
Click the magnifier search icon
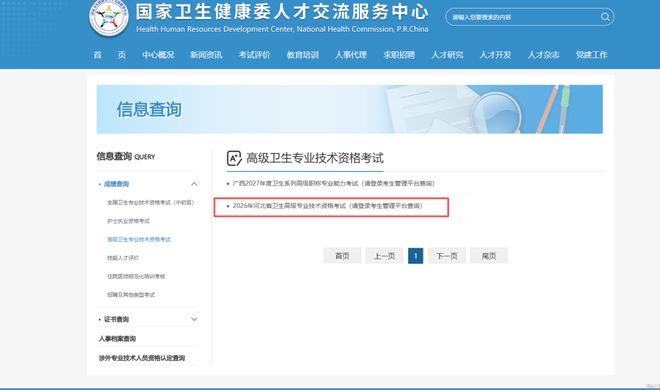pyautogui.click(x=605, y=17)
